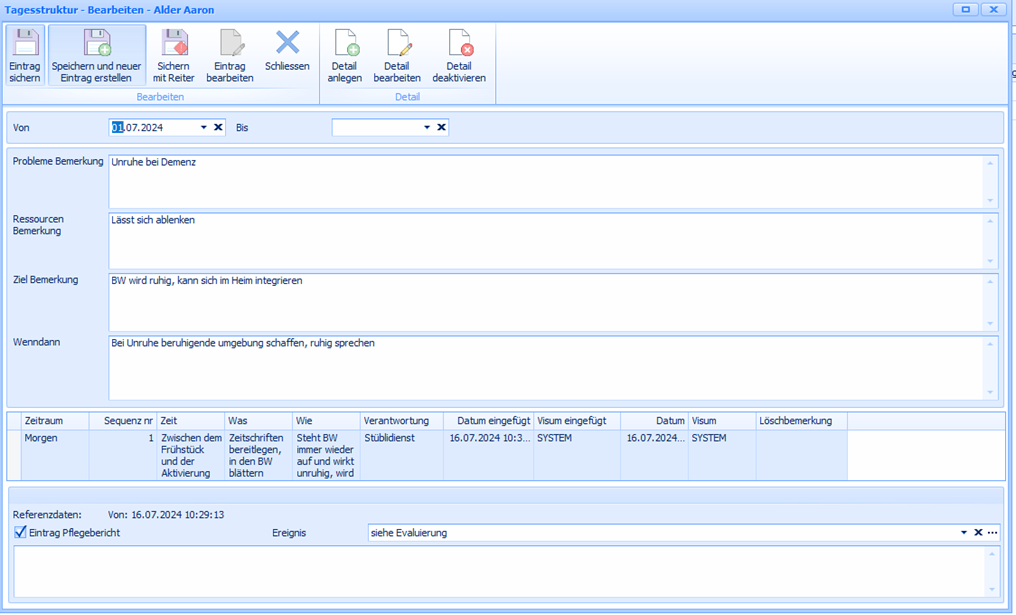
Task: Click the Sichern mit Reiter icon
Action: click(x=175, y=55)
